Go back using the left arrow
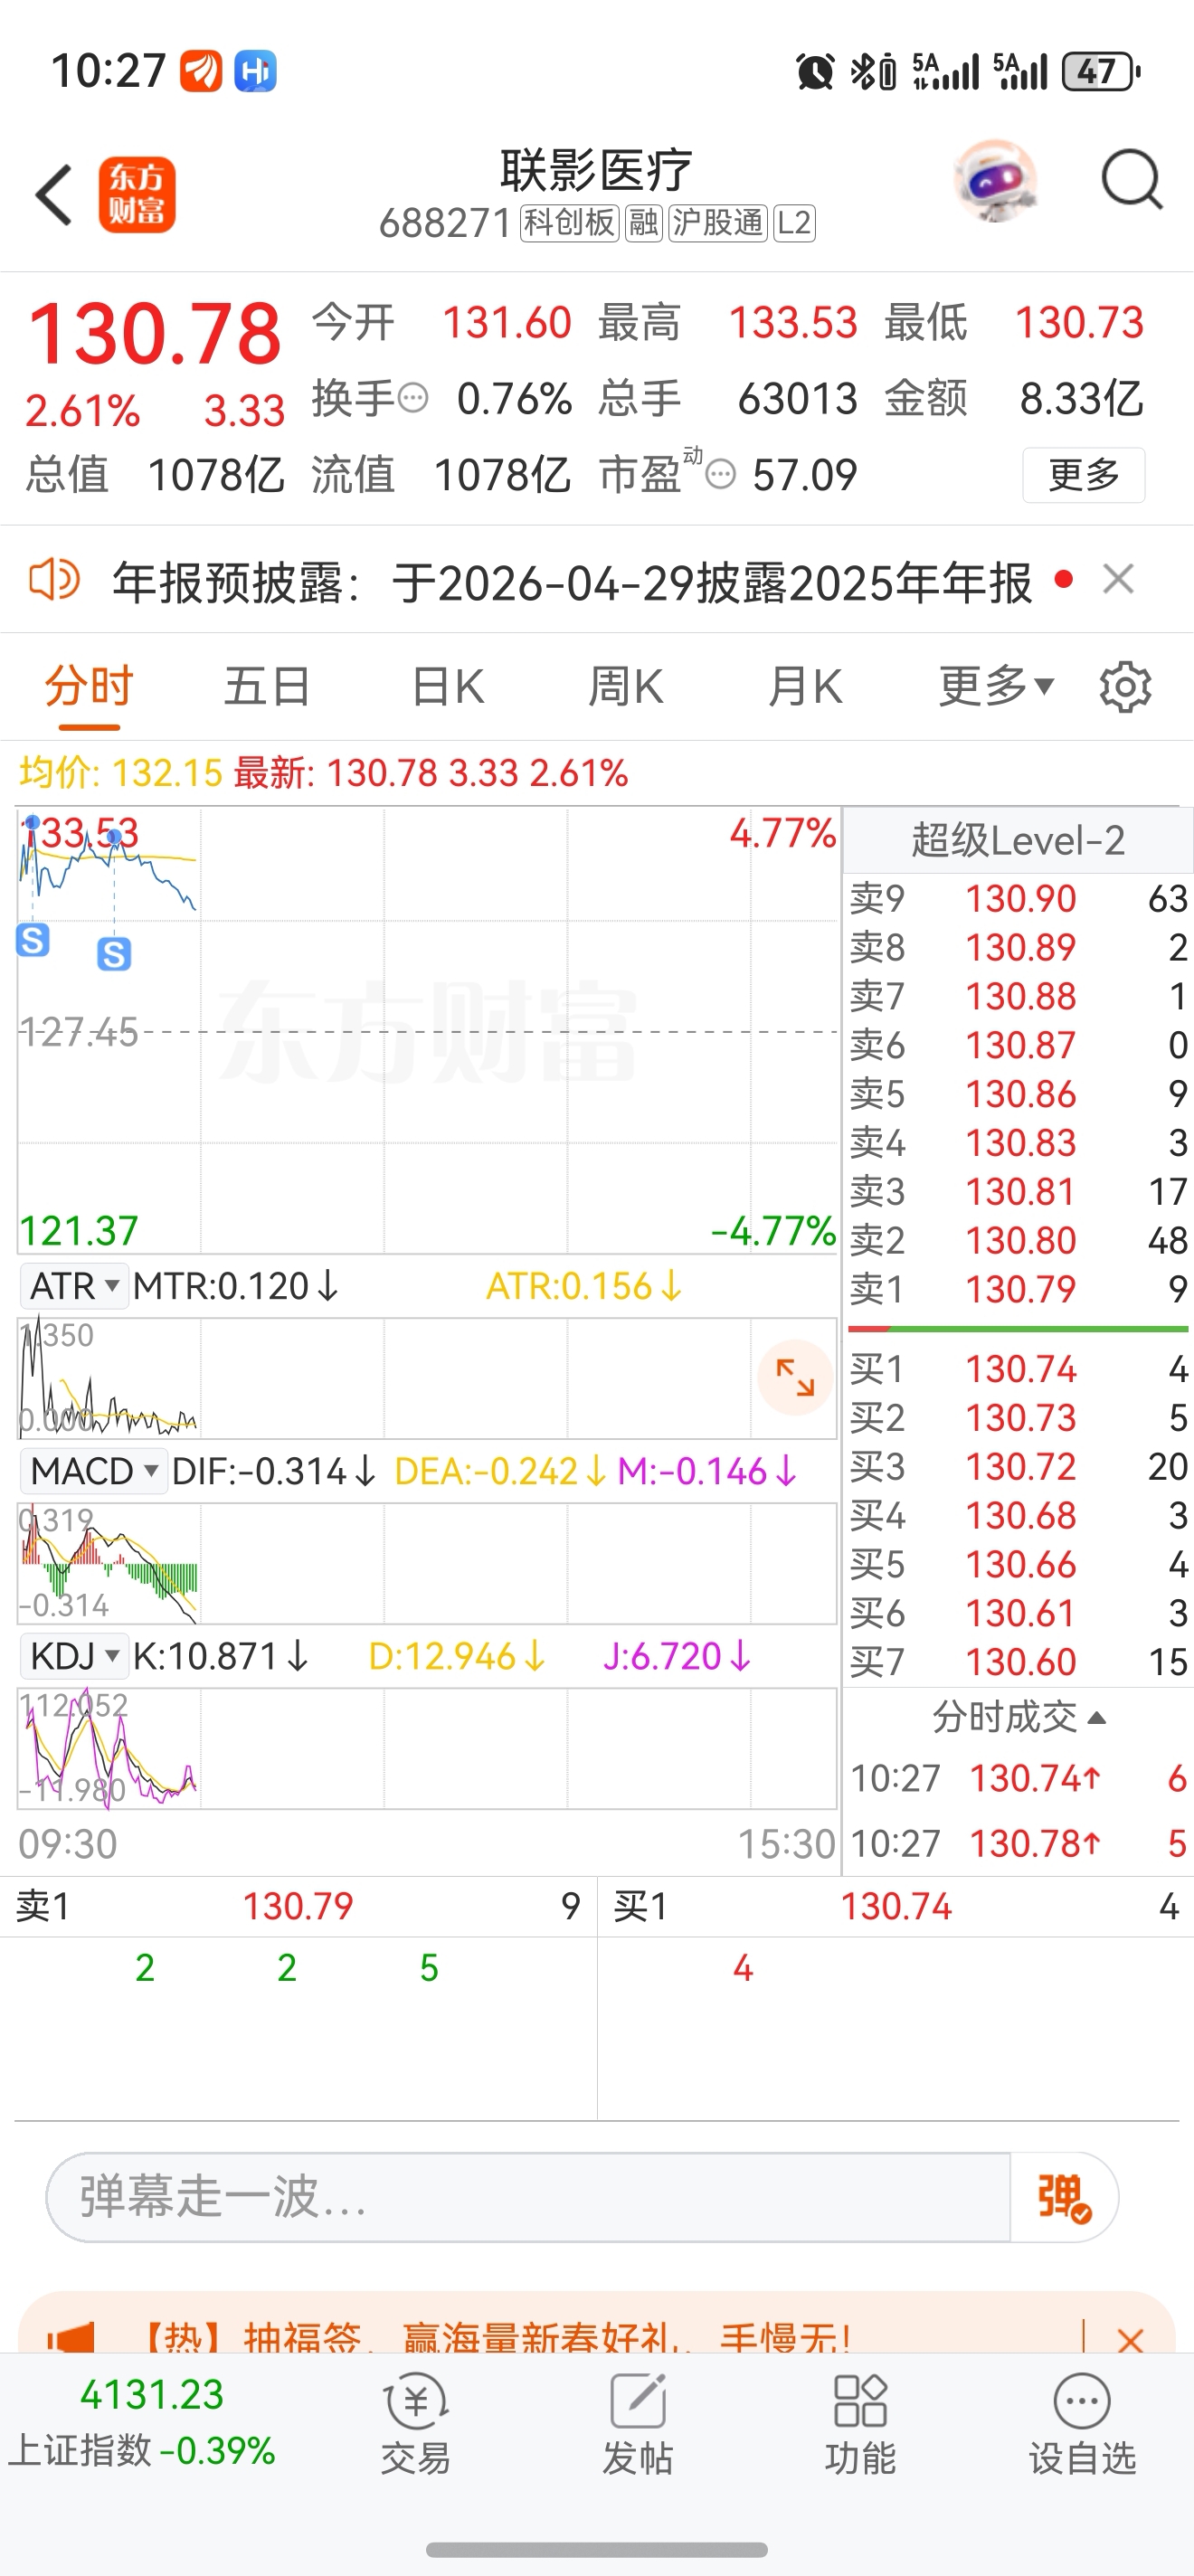Image resolution: width=1194 pixels, height=2576 pixels. pos(54,194)
